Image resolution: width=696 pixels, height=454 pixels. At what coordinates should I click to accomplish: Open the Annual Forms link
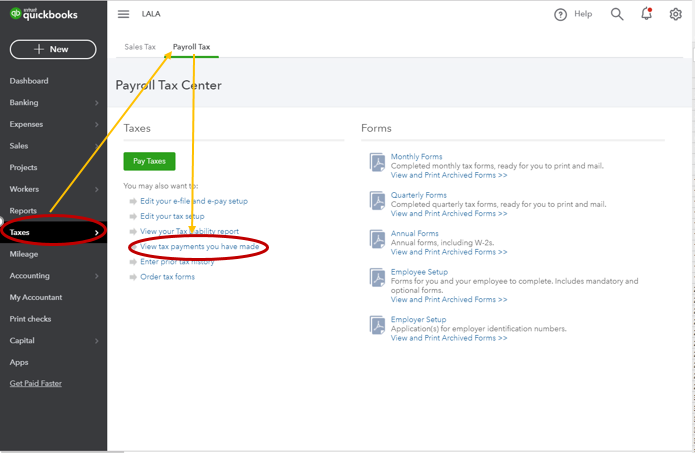(x=415, y=233)
